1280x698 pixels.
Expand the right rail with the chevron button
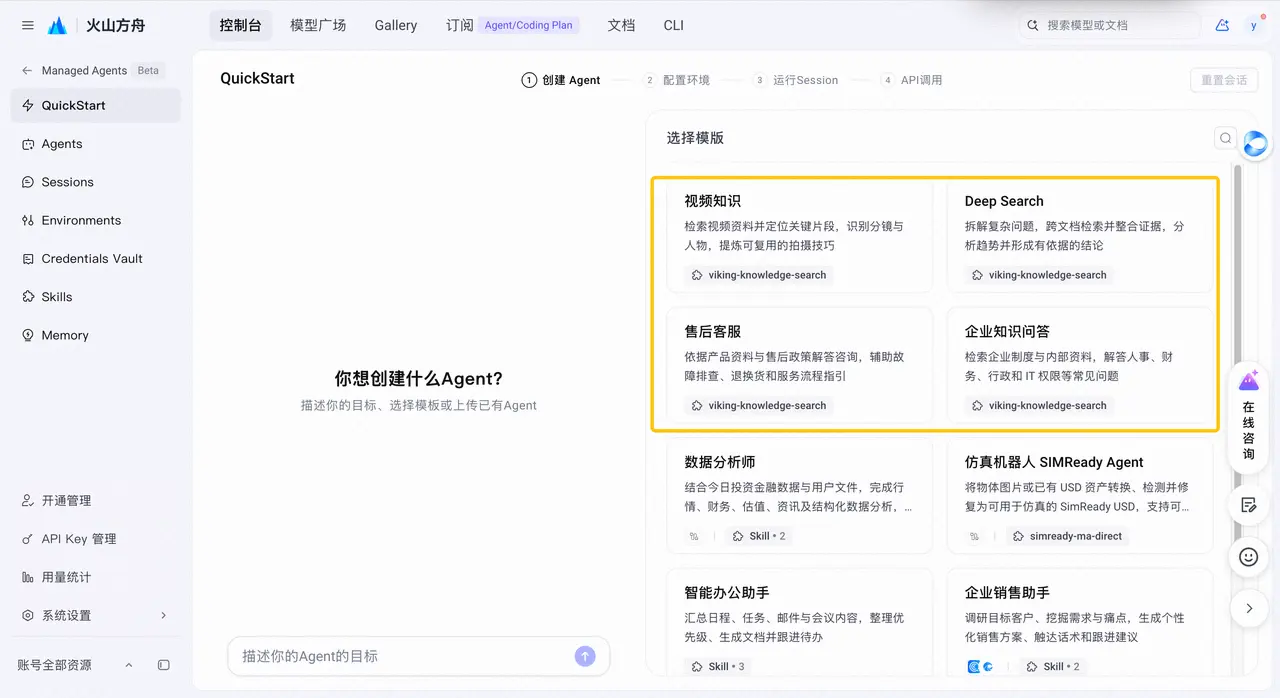(x=1248, y=607)
